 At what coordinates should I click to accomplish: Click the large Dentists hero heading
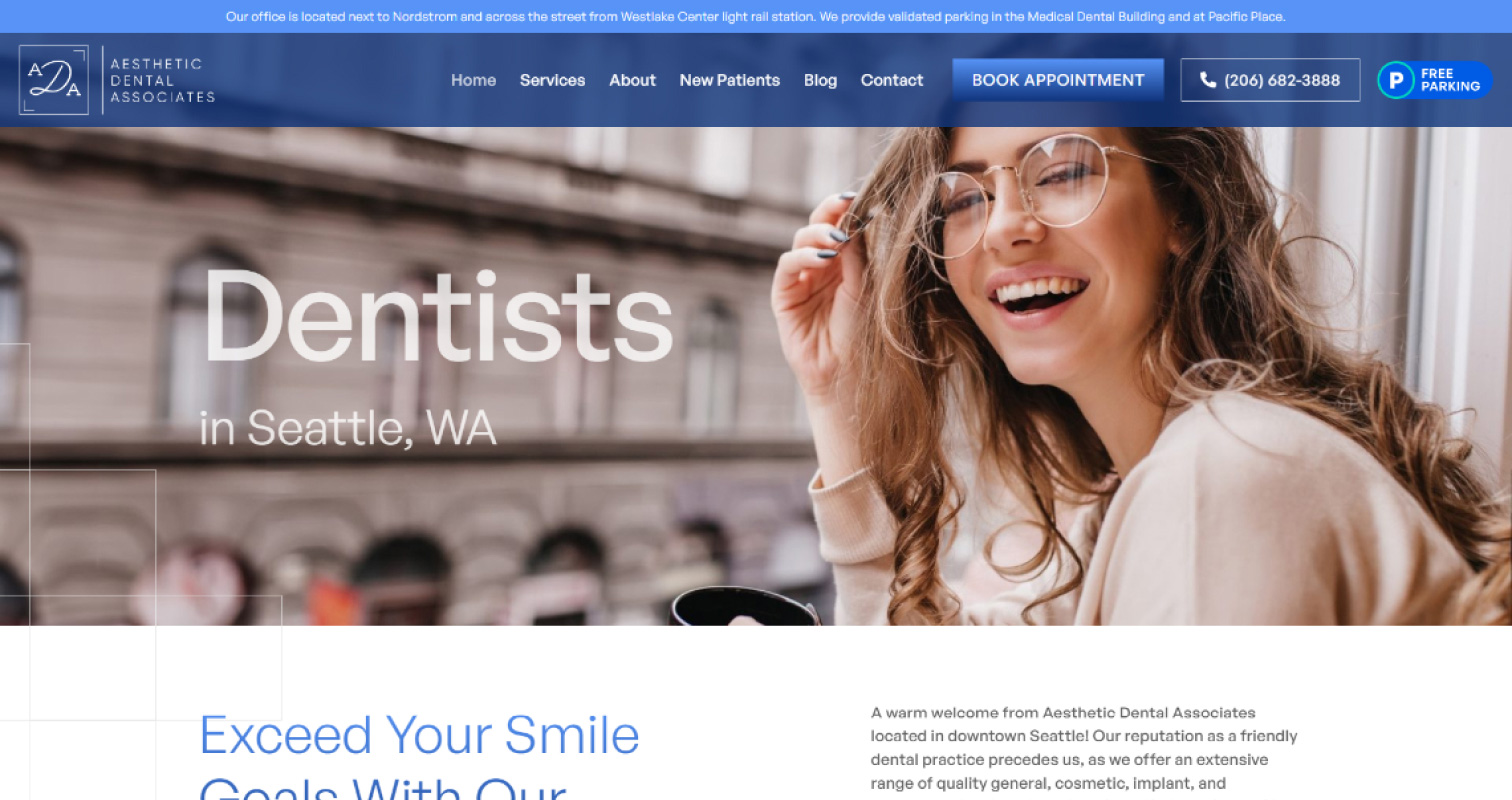pos(437,317)
